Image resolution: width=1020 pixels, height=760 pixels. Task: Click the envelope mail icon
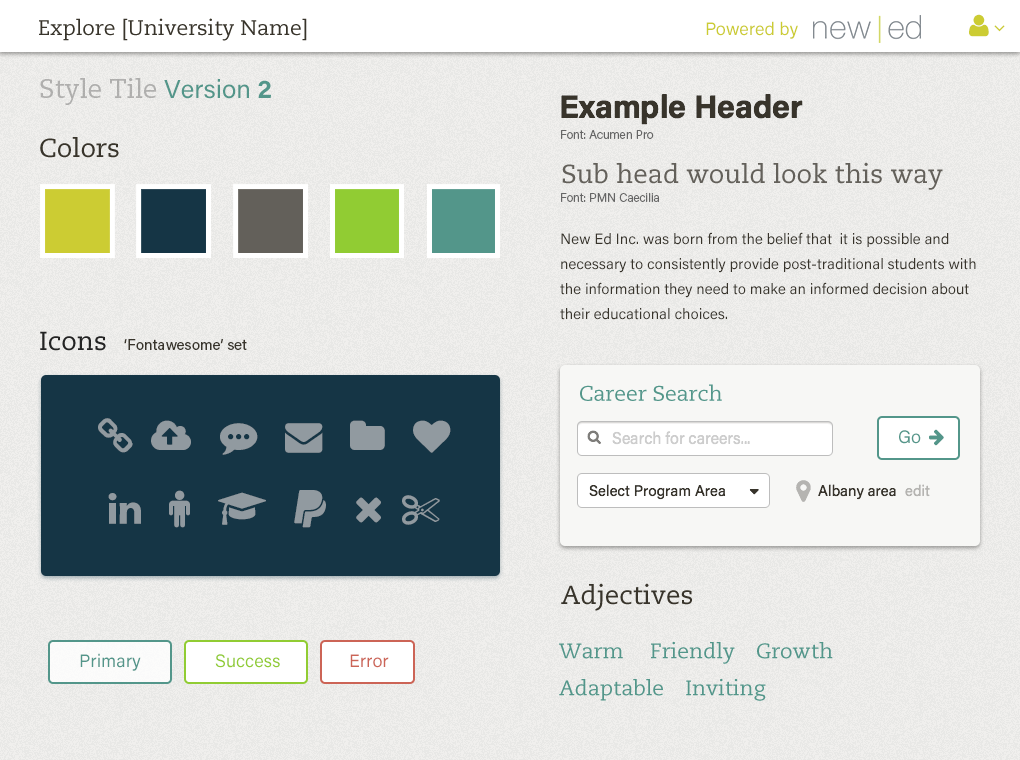pyautogui.click(x=304, y=437)
